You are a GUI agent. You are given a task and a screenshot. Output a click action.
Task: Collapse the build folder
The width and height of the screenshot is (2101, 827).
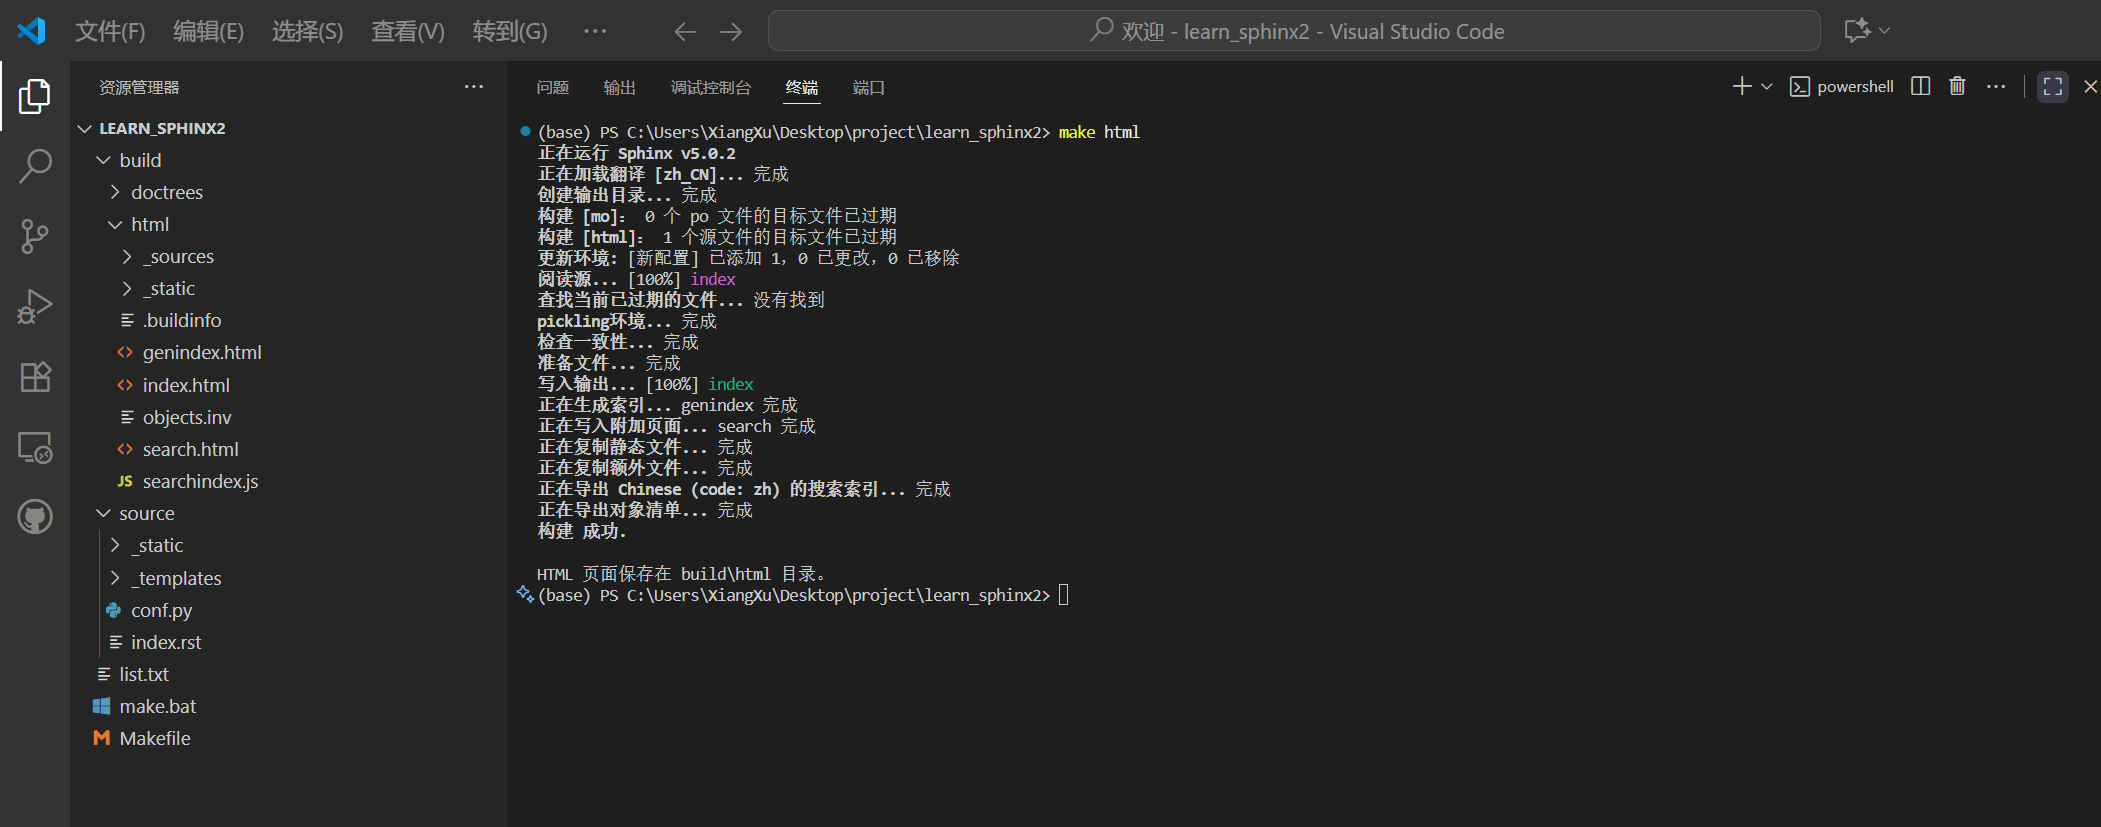click(139, 160)
